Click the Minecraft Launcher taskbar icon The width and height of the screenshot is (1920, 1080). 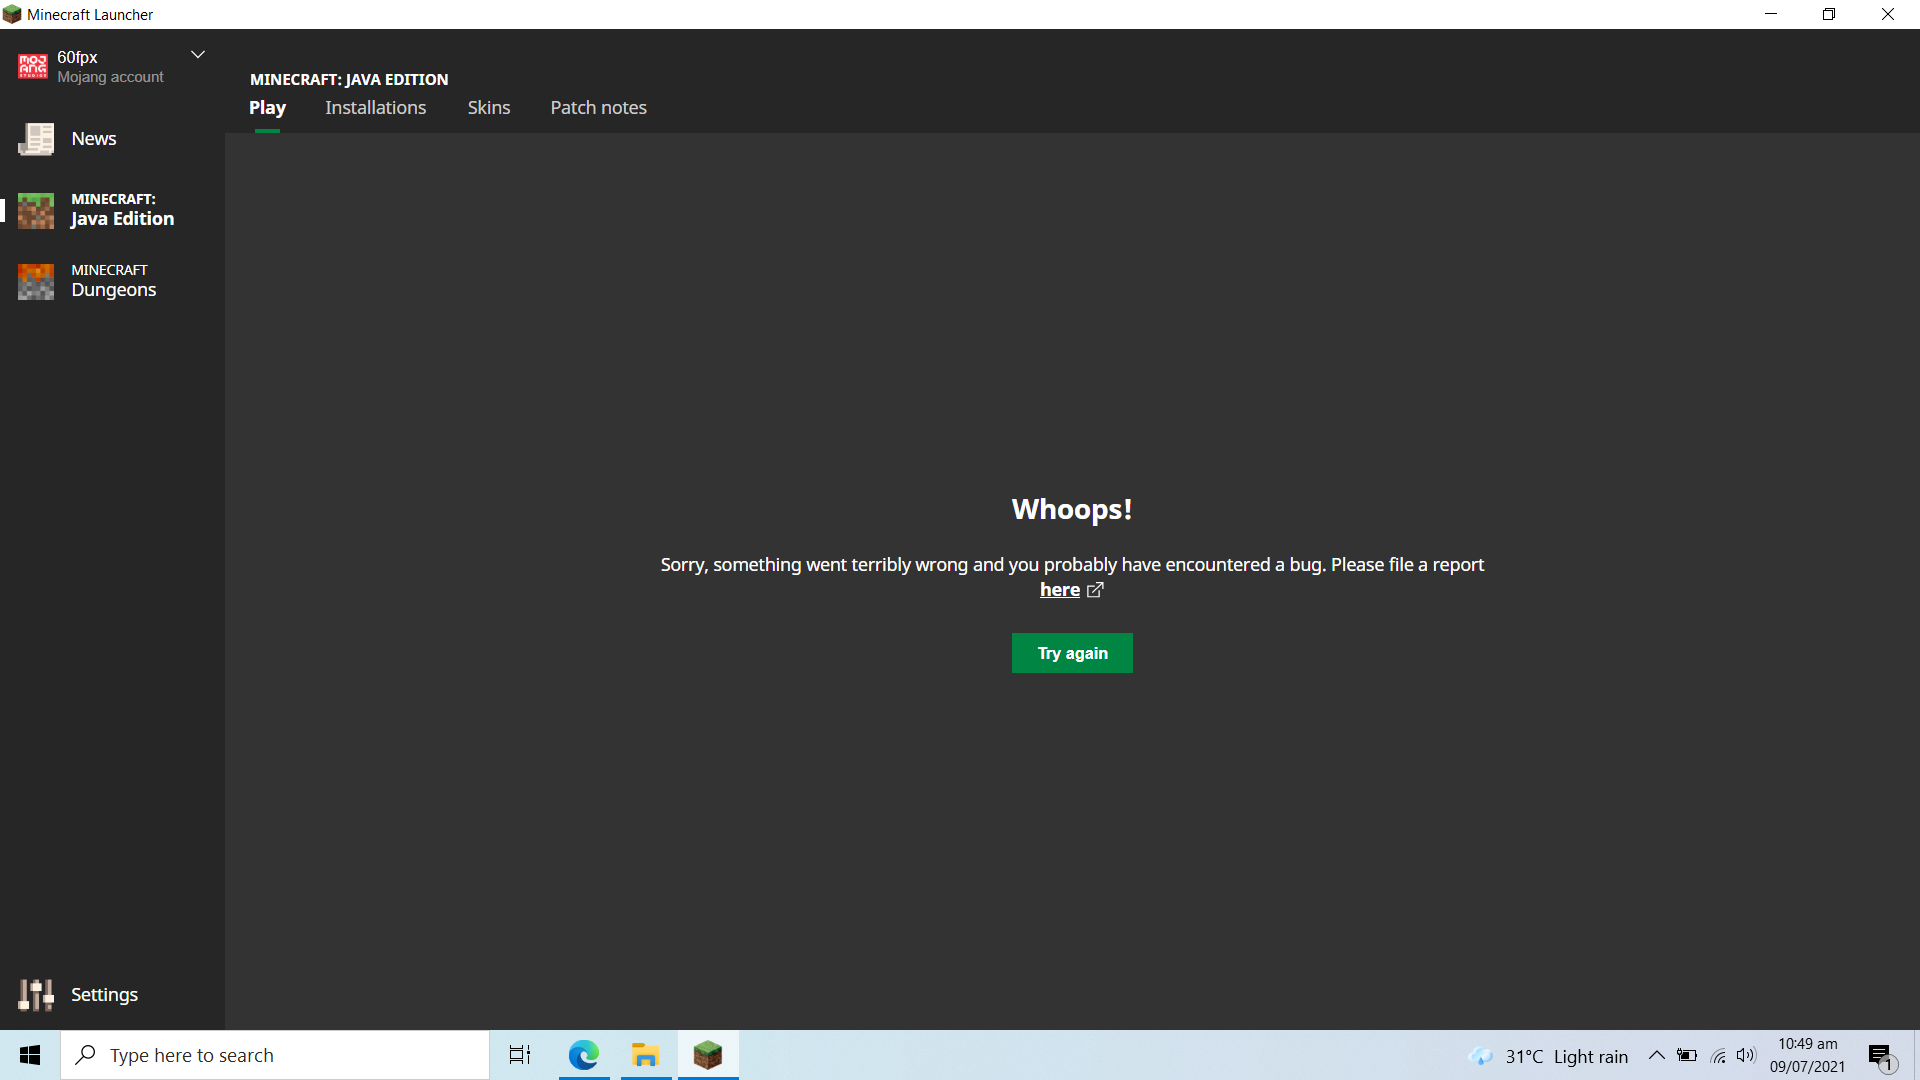click(x=708, y=1055)
